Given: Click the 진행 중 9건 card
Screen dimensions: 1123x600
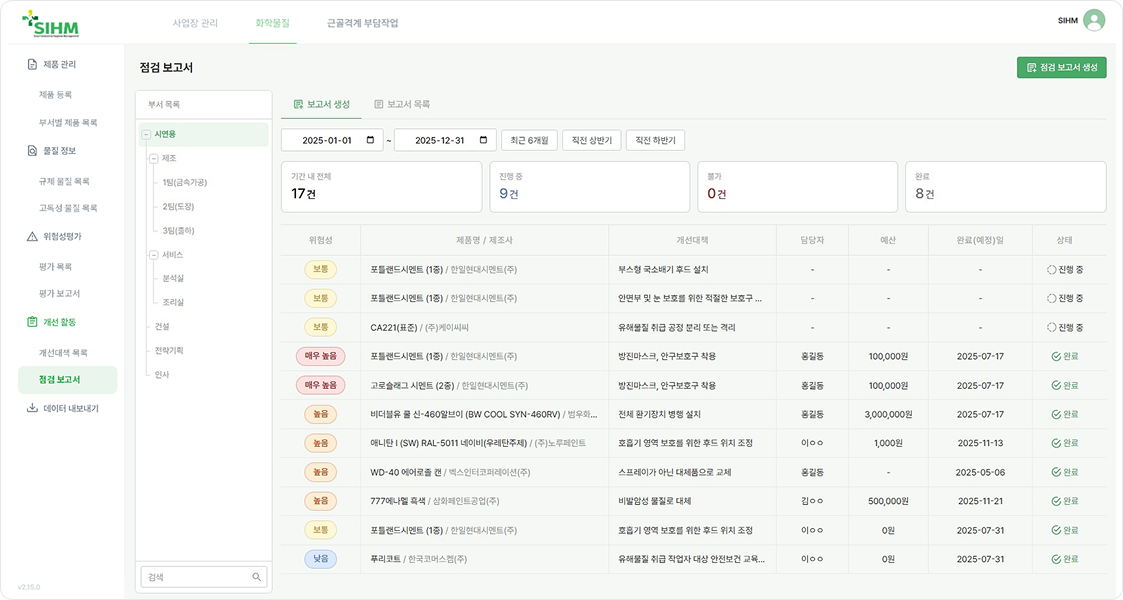Looking at the screenshot, I should pos(589,187).
